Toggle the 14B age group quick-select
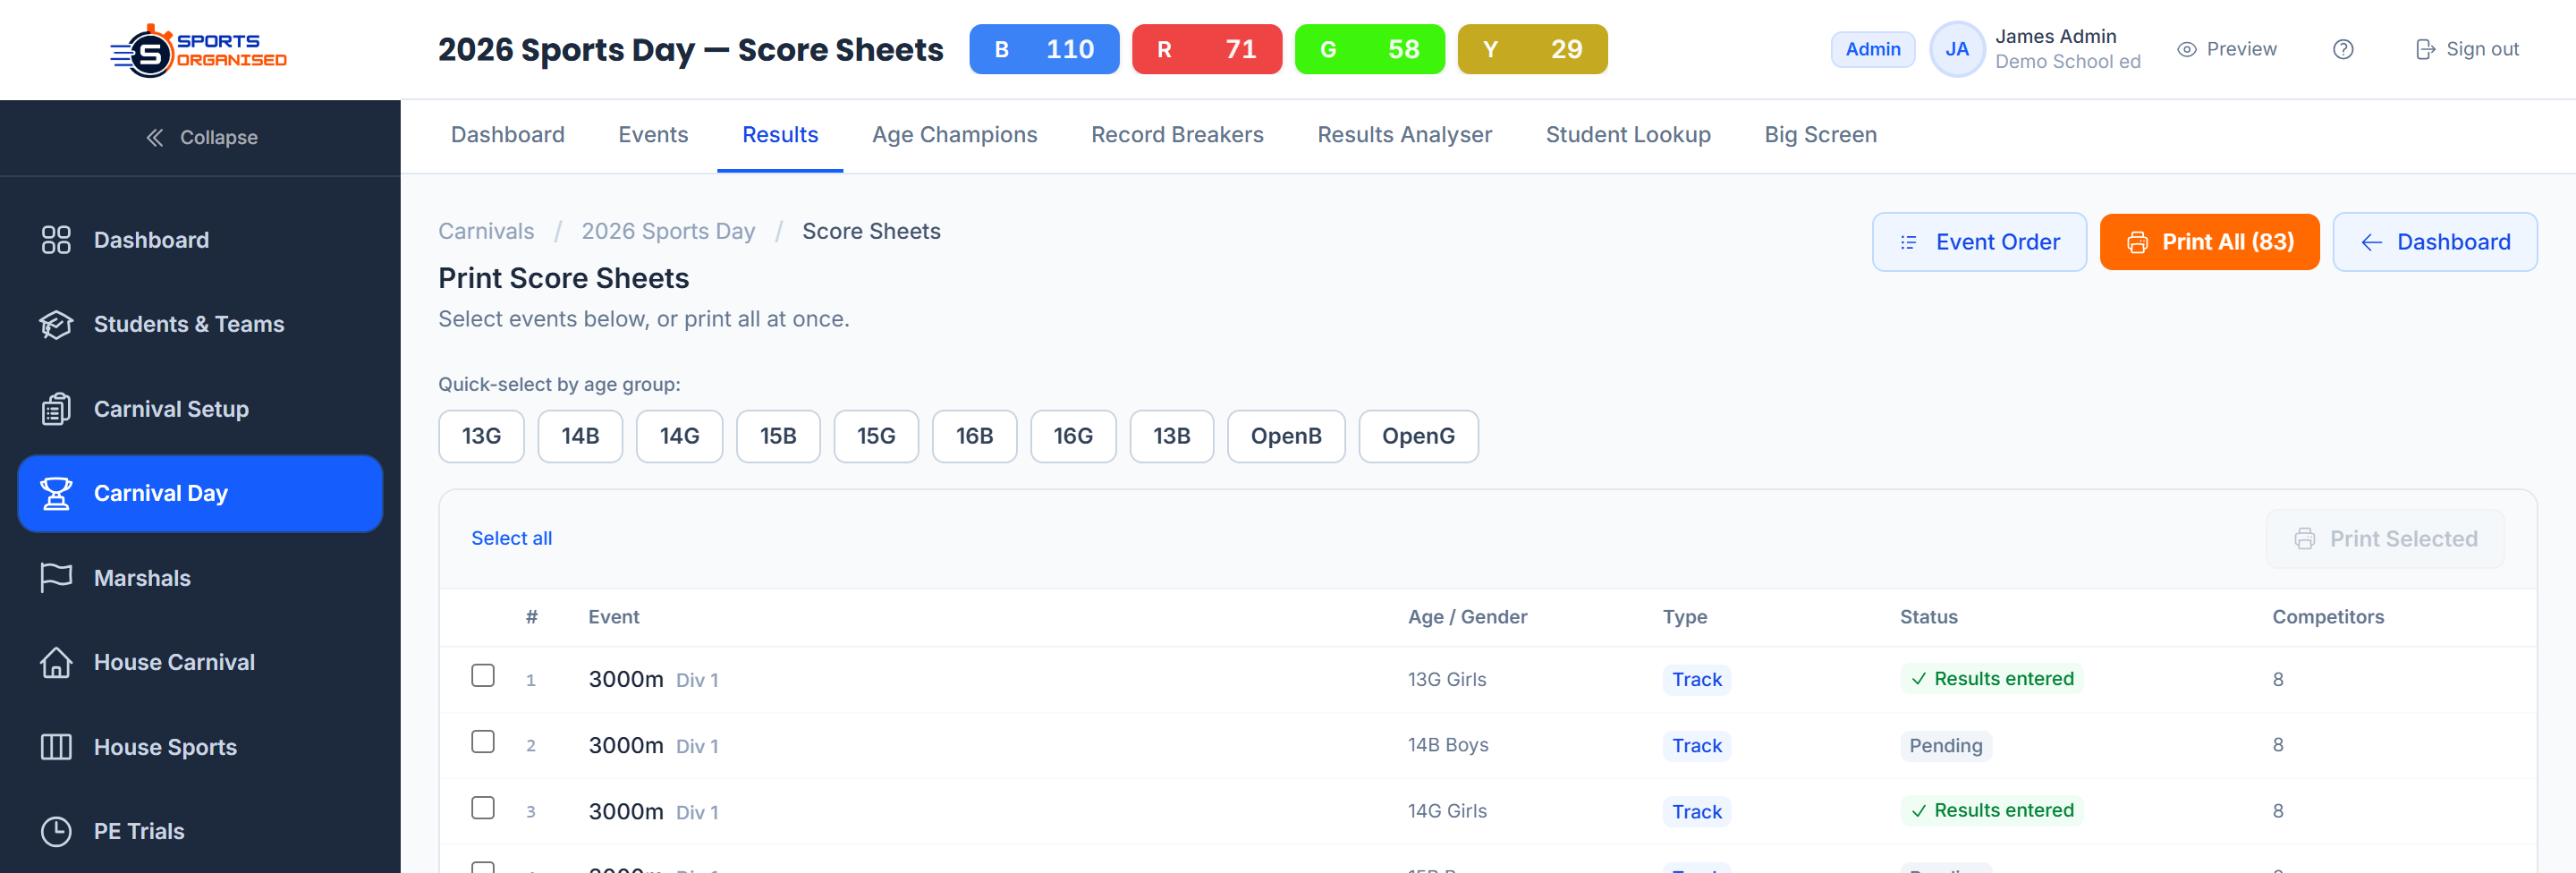2576x873 pixels. 580,436
